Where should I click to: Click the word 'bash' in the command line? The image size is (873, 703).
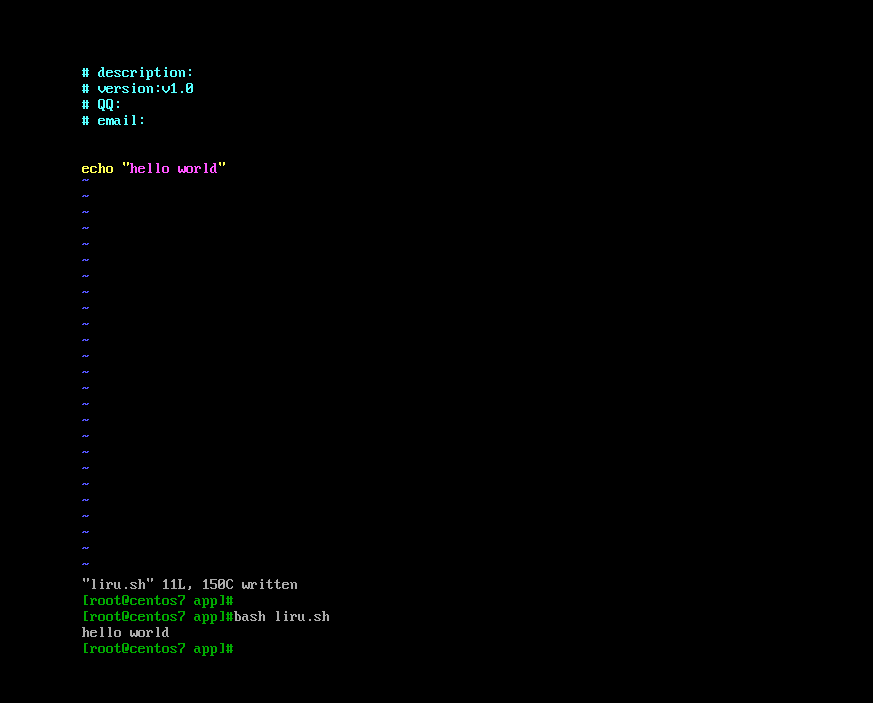point(250,617)
